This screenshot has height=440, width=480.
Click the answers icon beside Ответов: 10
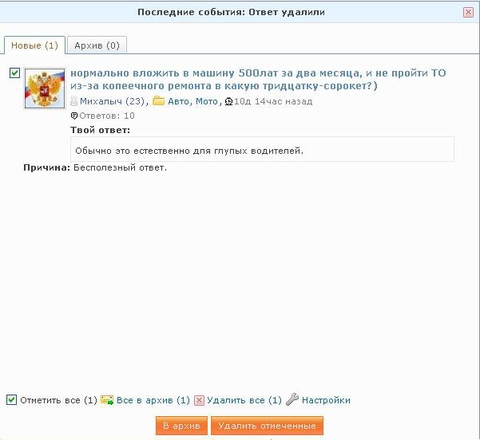coord(74,116)
